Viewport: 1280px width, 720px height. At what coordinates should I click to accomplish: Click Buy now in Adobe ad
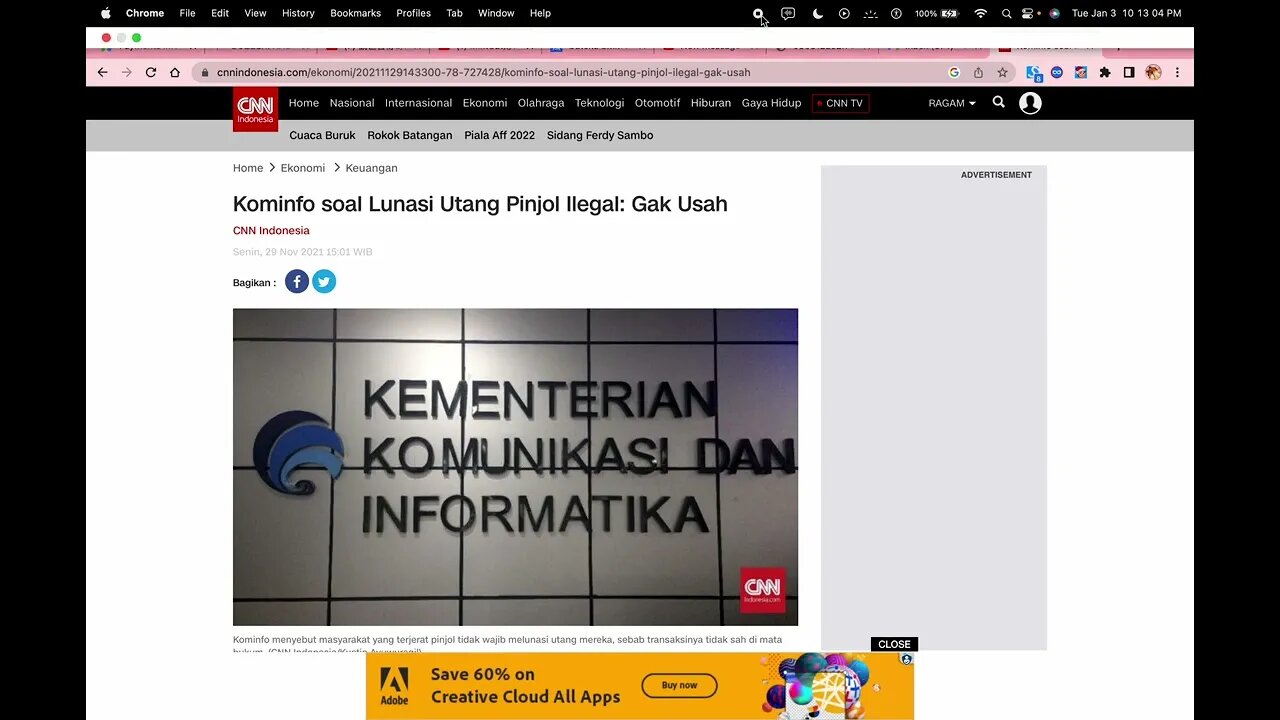680,685
